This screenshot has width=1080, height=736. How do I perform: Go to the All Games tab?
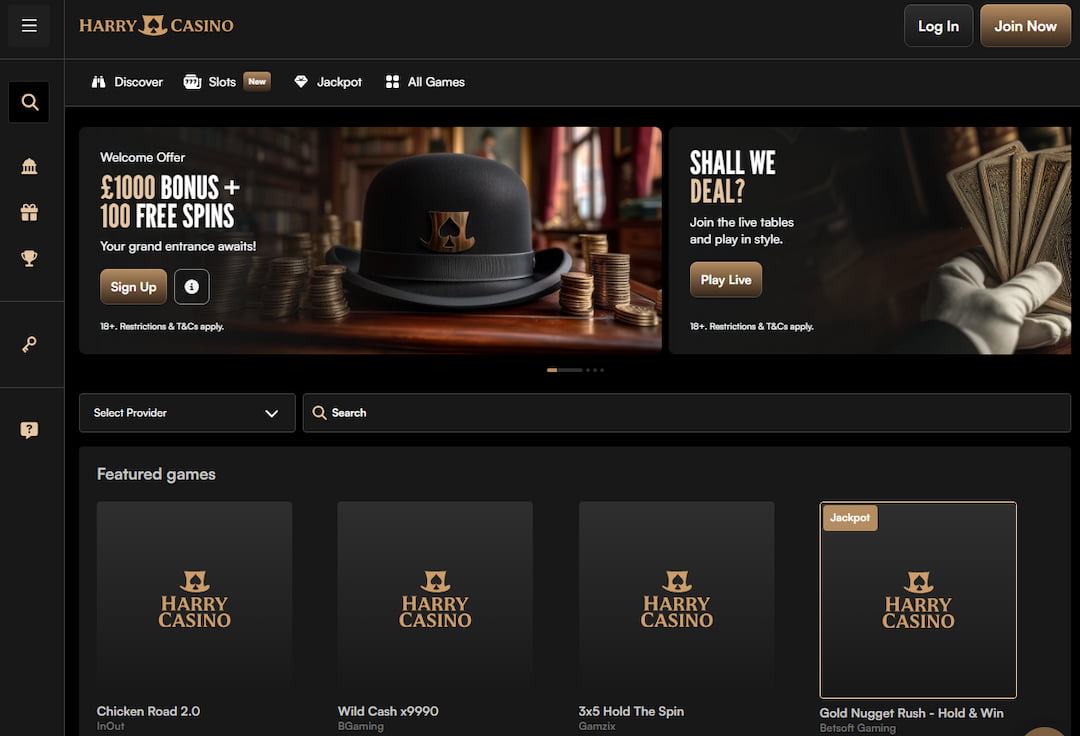pyautogui.click(x=425, y=82)
